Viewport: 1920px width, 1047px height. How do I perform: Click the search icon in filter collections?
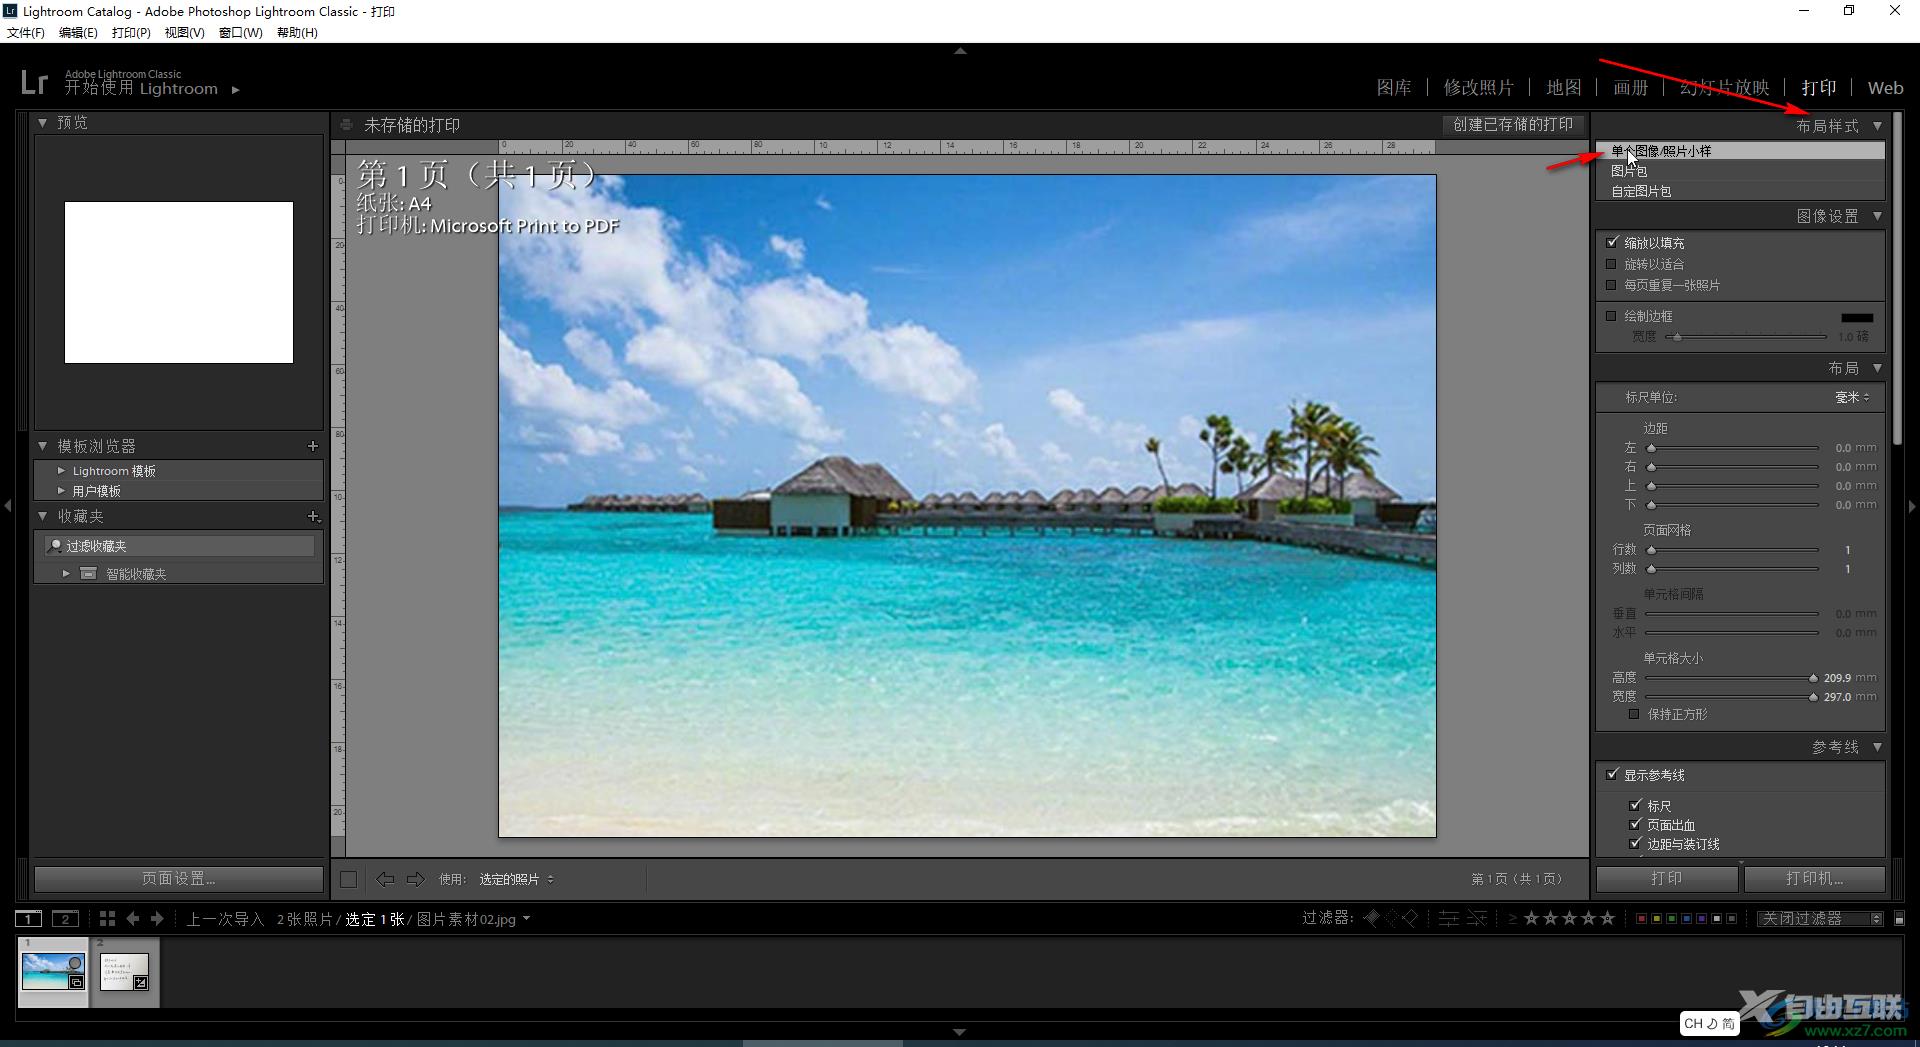(x=55, y=546)
